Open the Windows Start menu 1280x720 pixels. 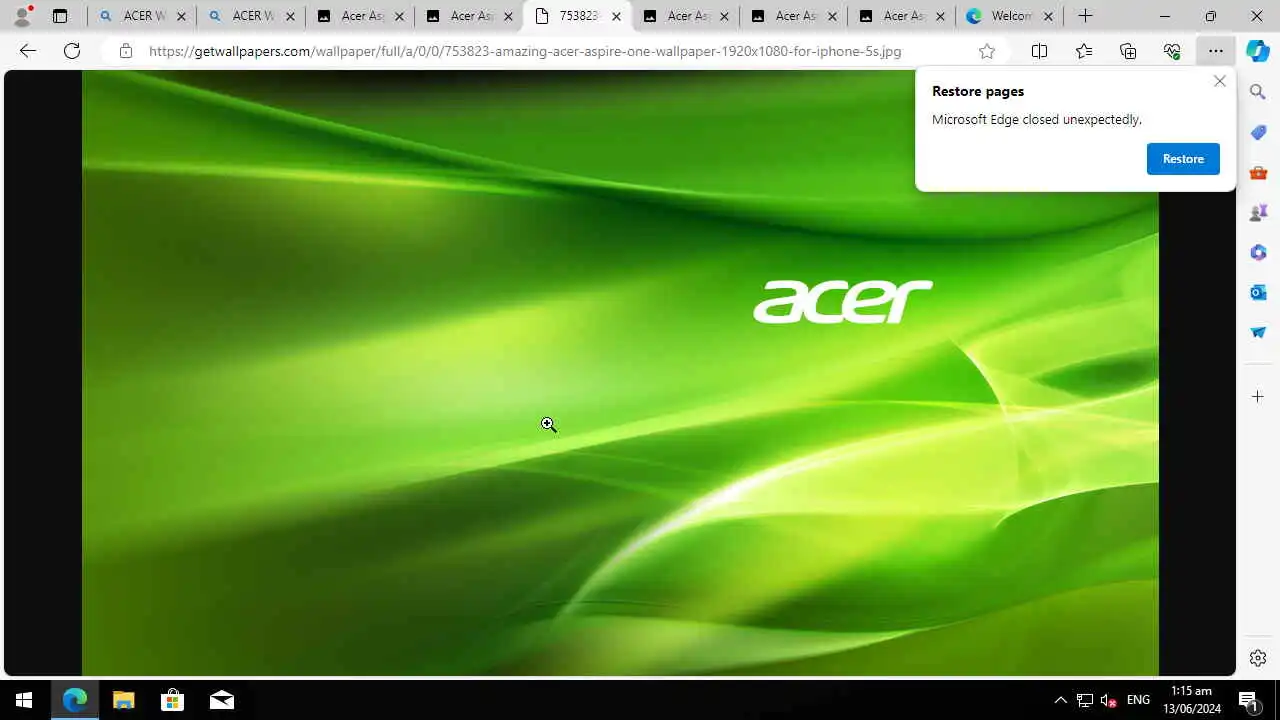click(24, 700)
